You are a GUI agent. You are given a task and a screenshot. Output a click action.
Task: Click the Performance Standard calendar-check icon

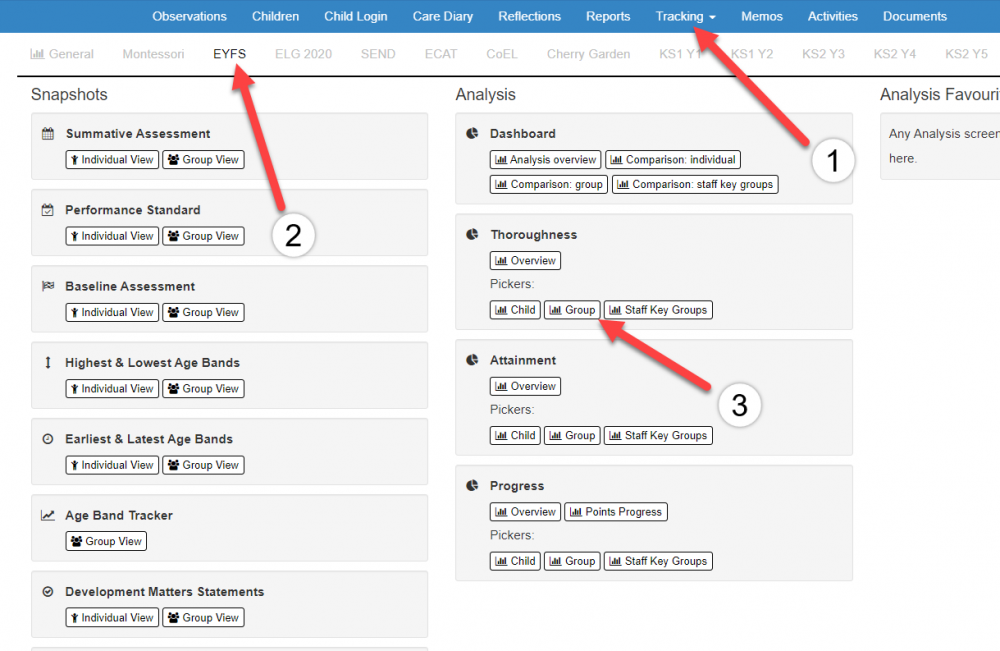pos(48,210)
